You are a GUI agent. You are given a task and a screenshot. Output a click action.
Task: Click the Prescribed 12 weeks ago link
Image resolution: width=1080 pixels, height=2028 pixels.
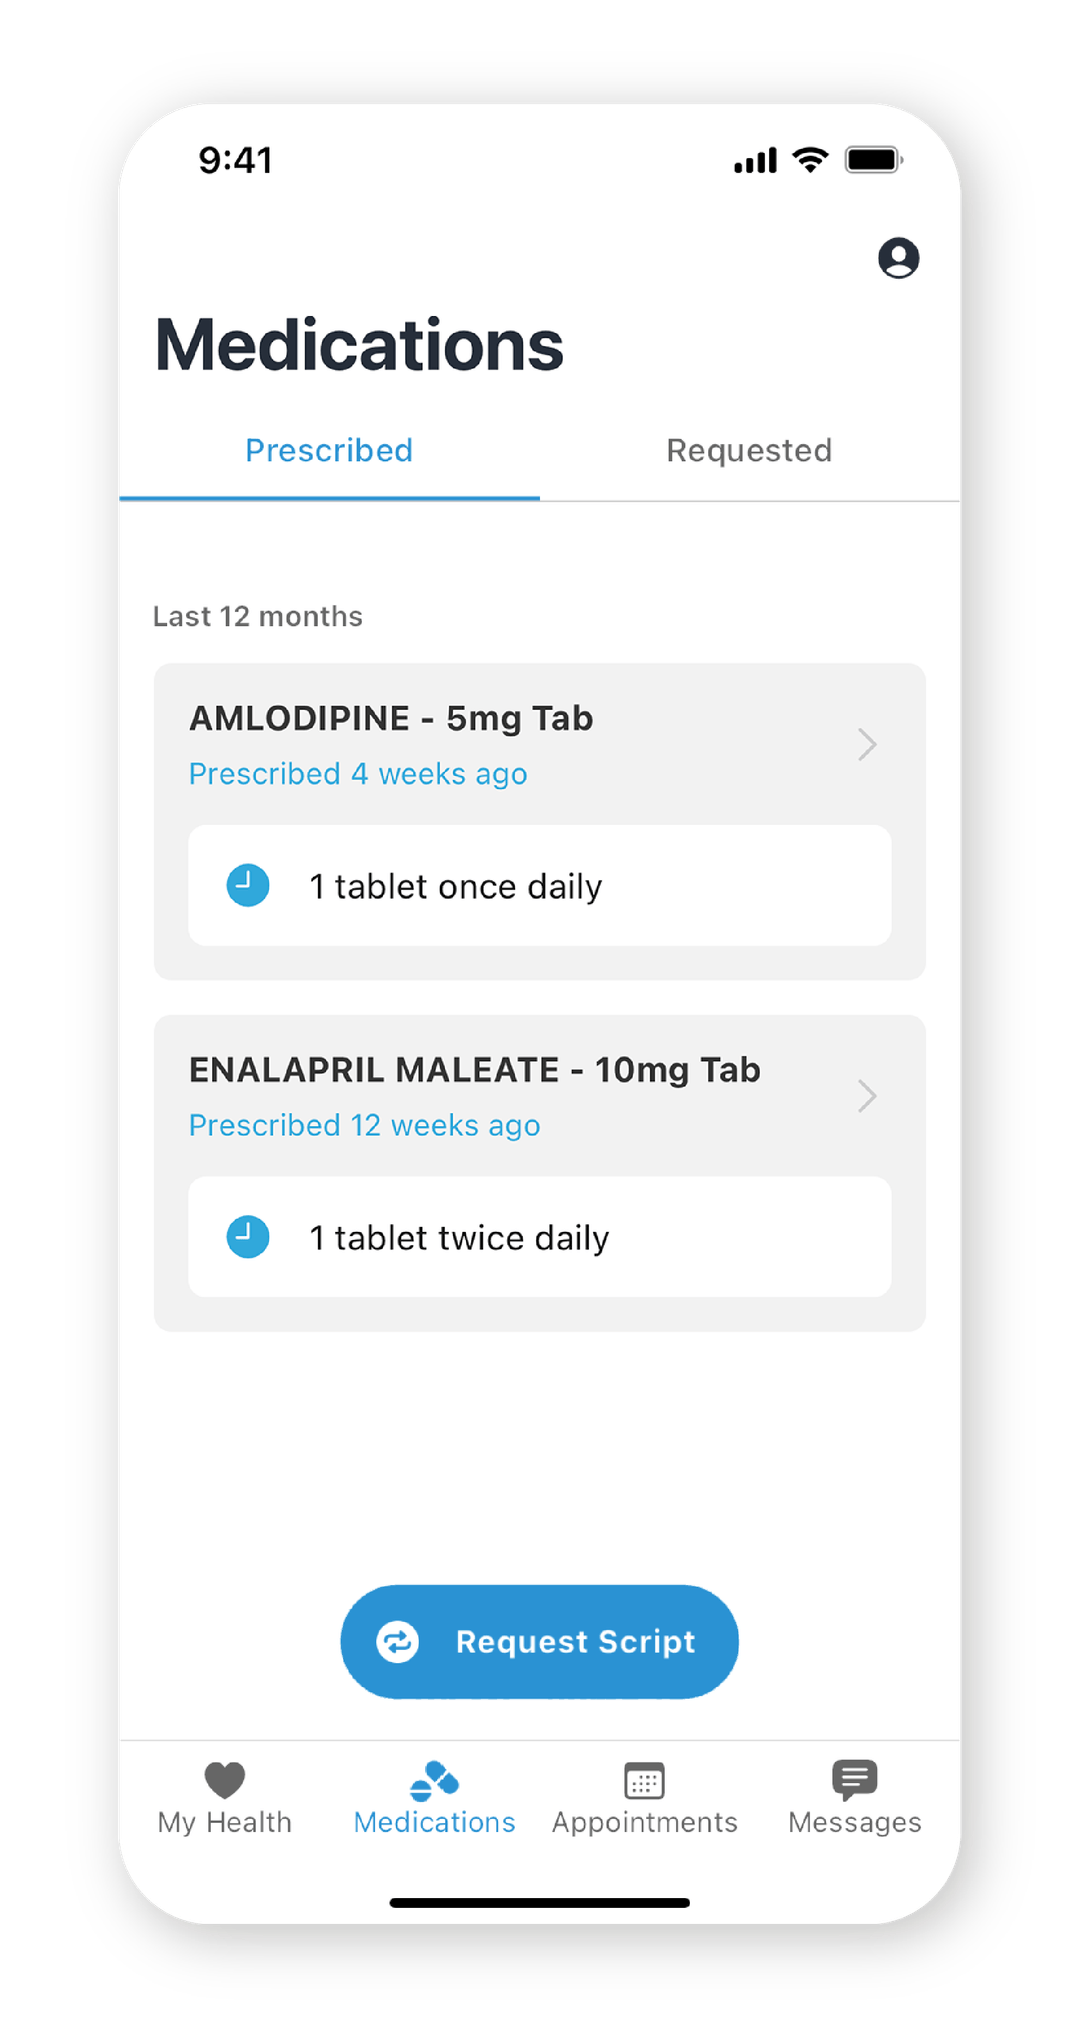363,1124
